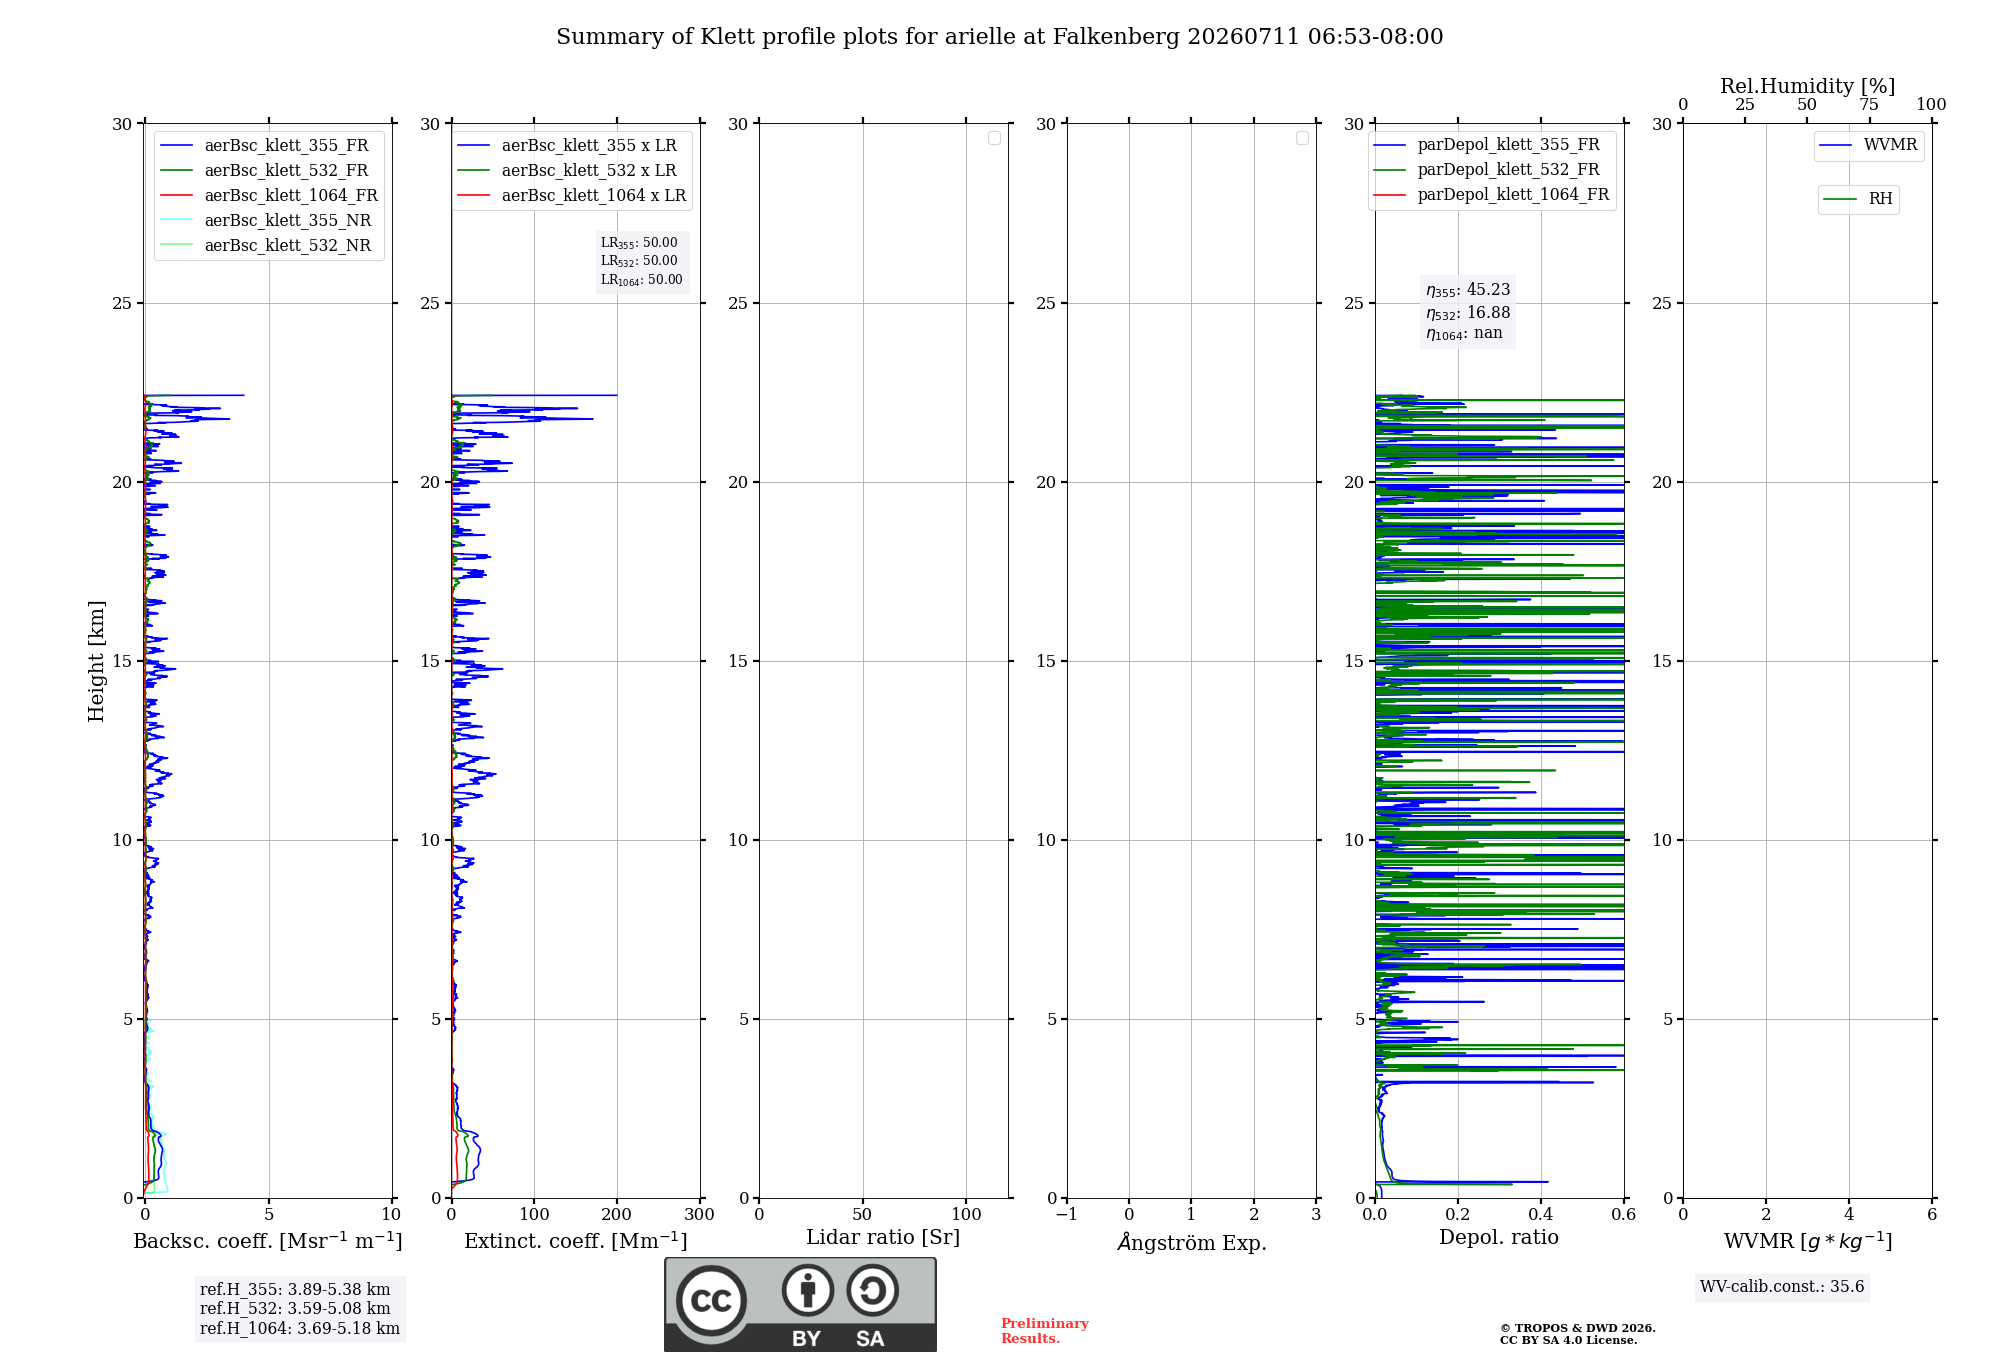Click the plot title Summary of Klett profile
Viewport: 2000px width, 1360px height.
coord(999,37)
